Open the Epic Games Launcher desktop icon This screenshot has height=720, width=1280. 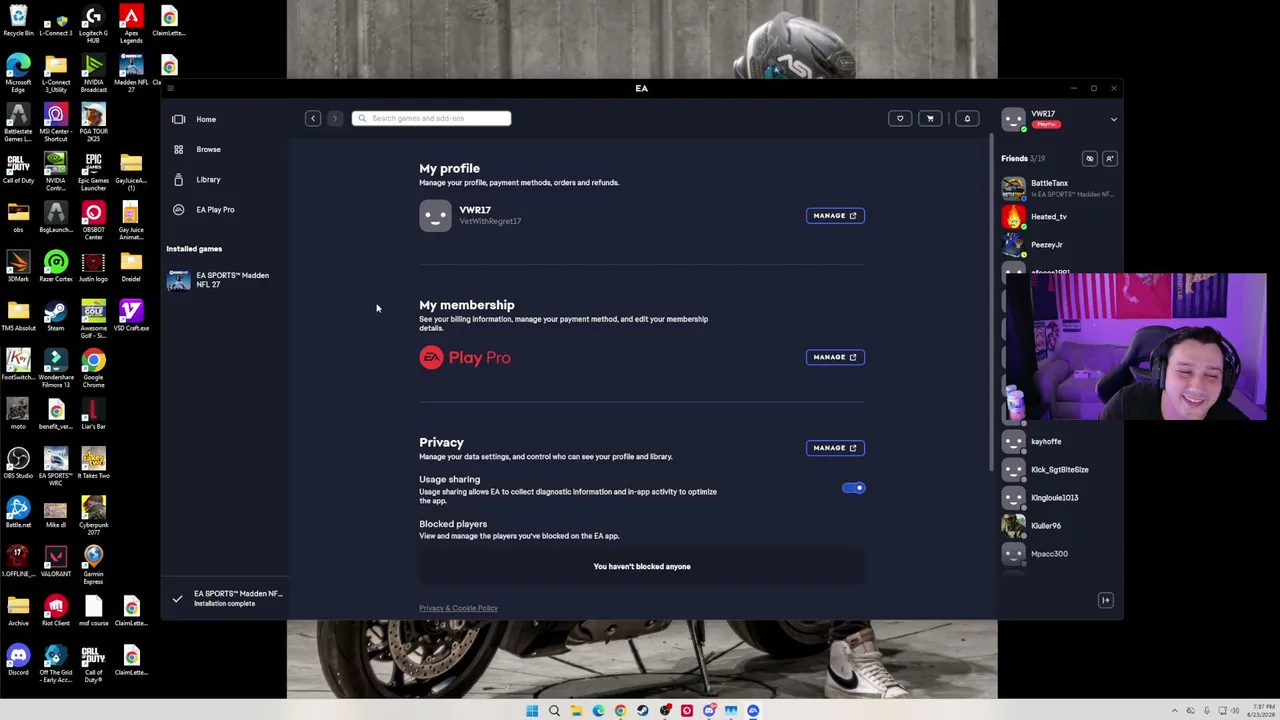point(93,171)
